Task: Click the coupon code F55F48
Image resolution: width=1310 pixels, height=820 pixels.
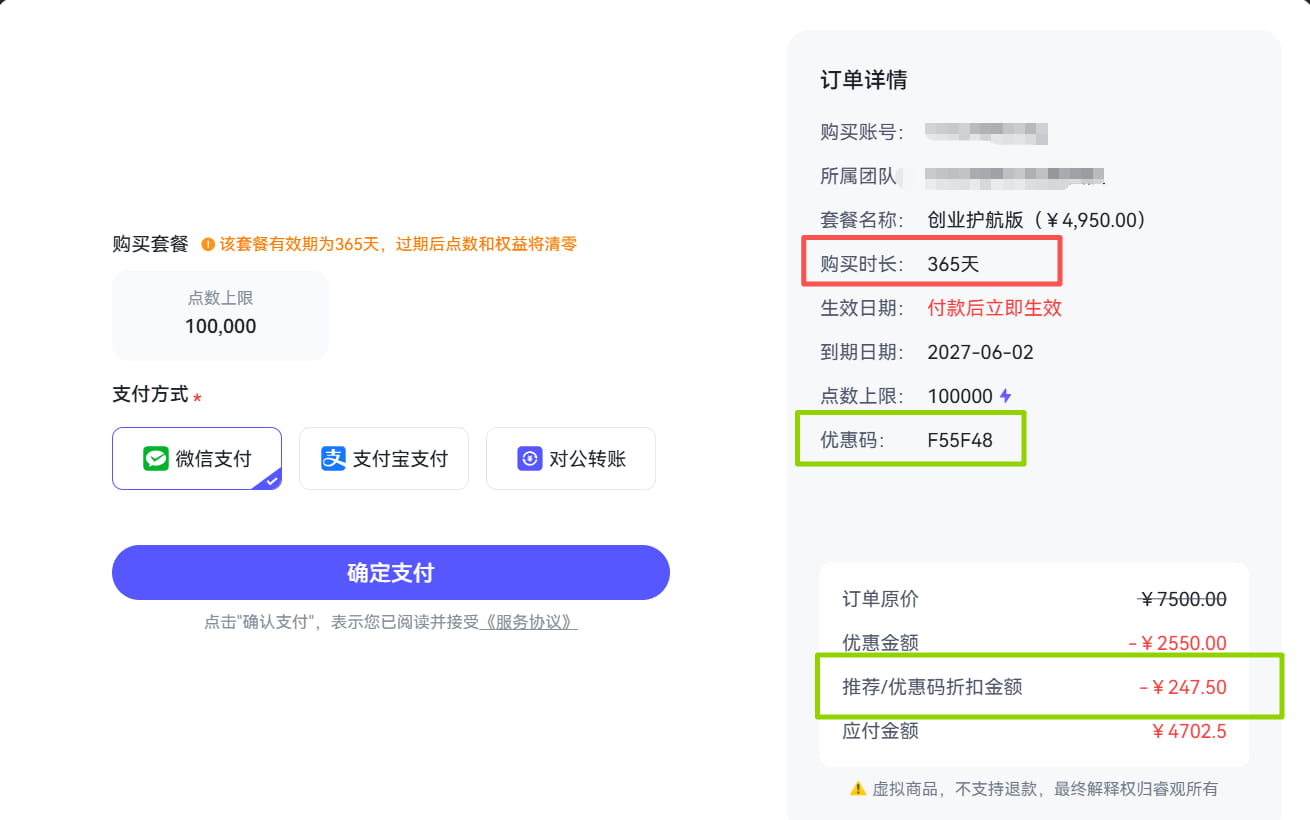Action: coord(960,440)
